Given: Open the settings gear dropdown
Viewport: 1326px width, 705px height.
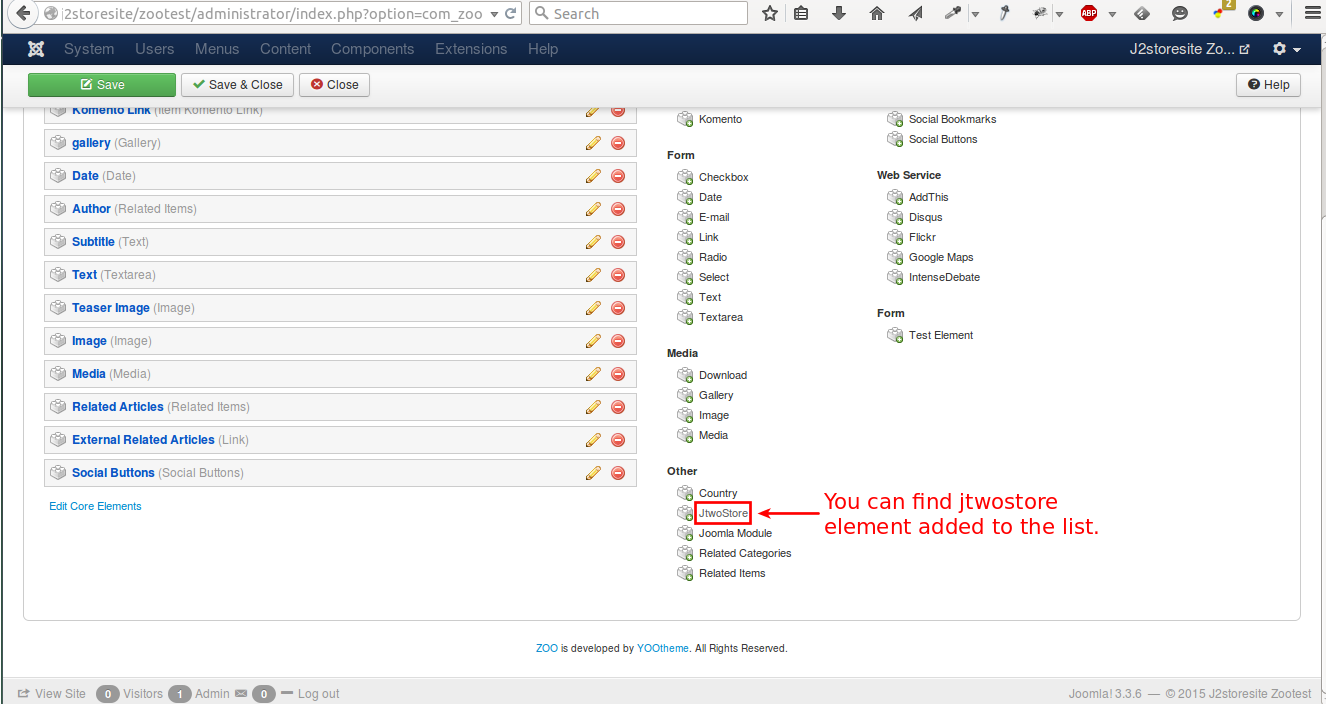Looking at the screenshot, I should click(x=1286, y=49).
